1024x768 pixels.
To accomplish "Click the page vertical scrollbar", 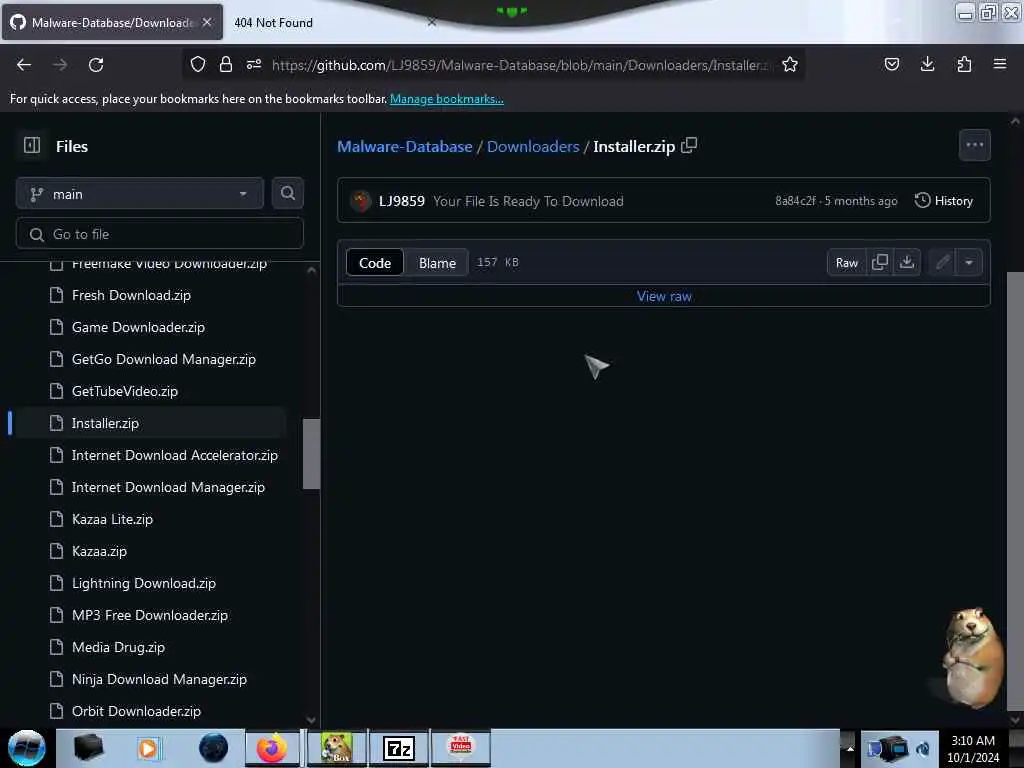I will click(1015, 490).
